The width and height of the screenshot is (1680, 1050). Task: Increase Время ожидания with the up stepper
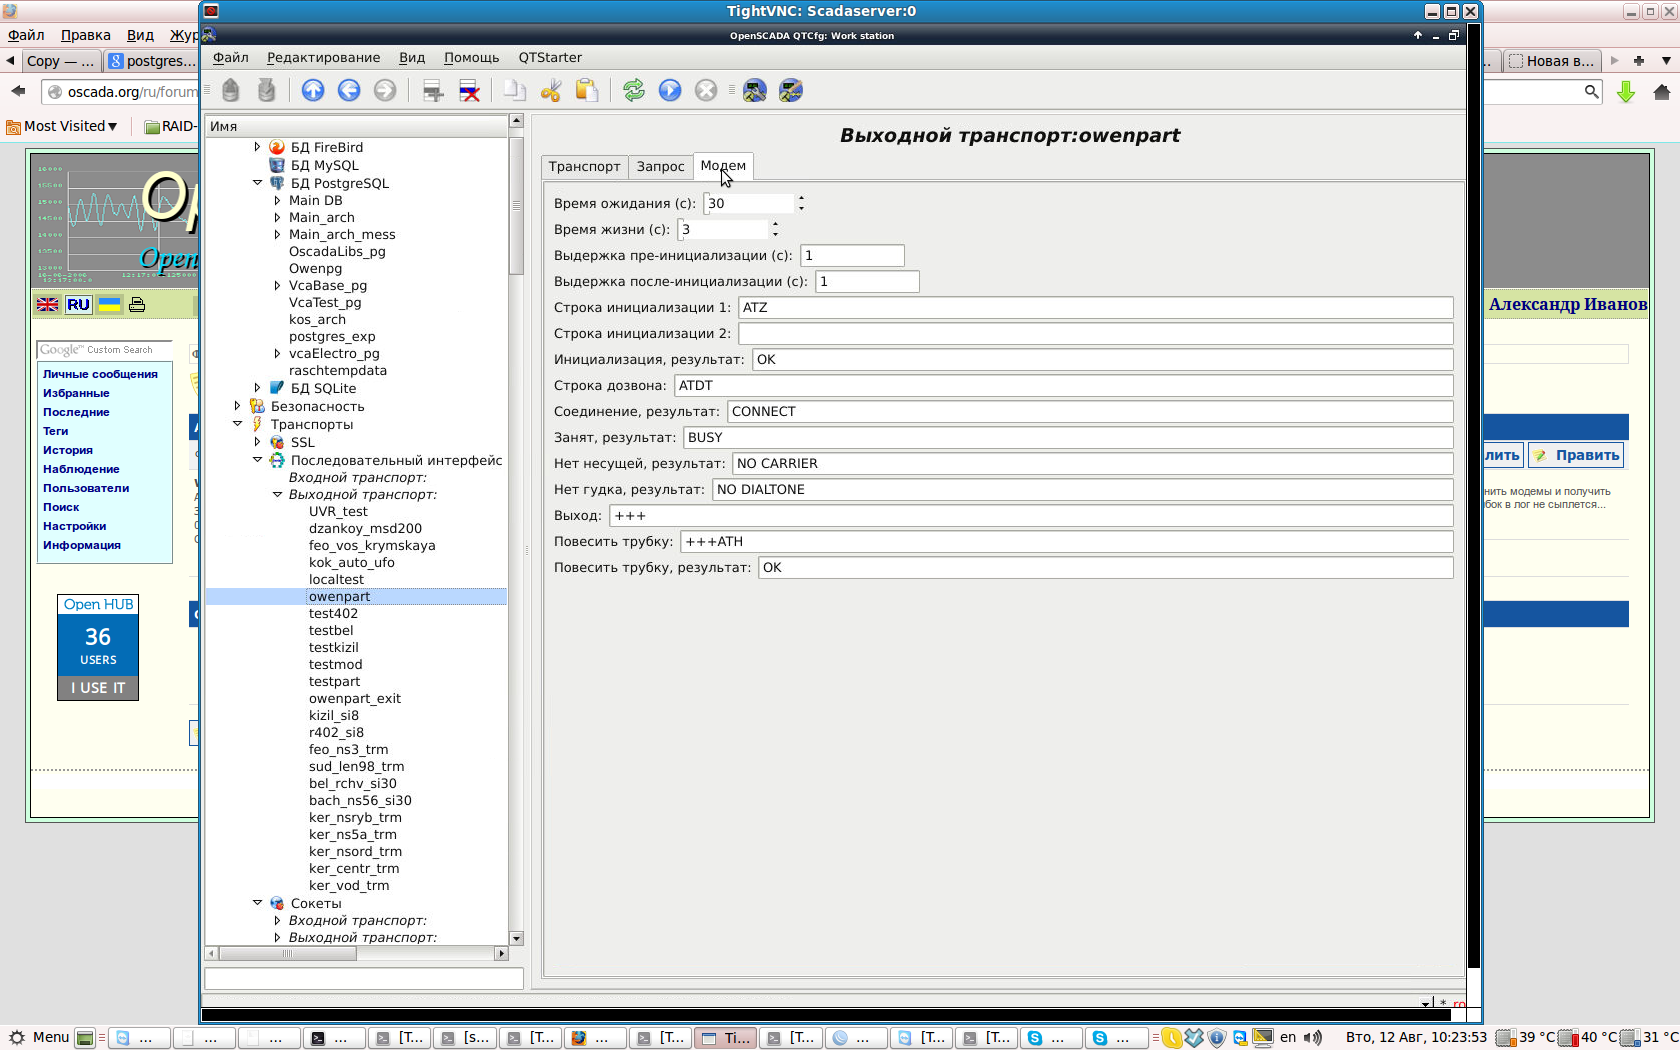(x=801, y=198)
